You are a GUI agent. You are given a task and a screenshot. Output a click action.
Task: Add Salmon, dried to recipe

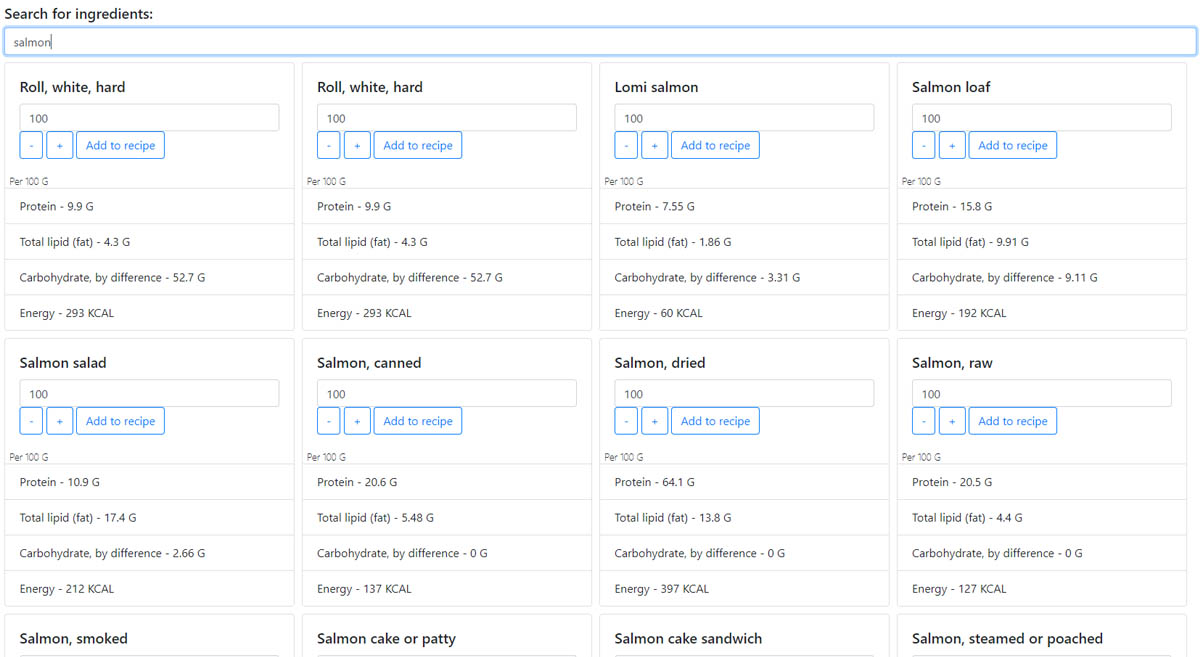tap(715, 420)
